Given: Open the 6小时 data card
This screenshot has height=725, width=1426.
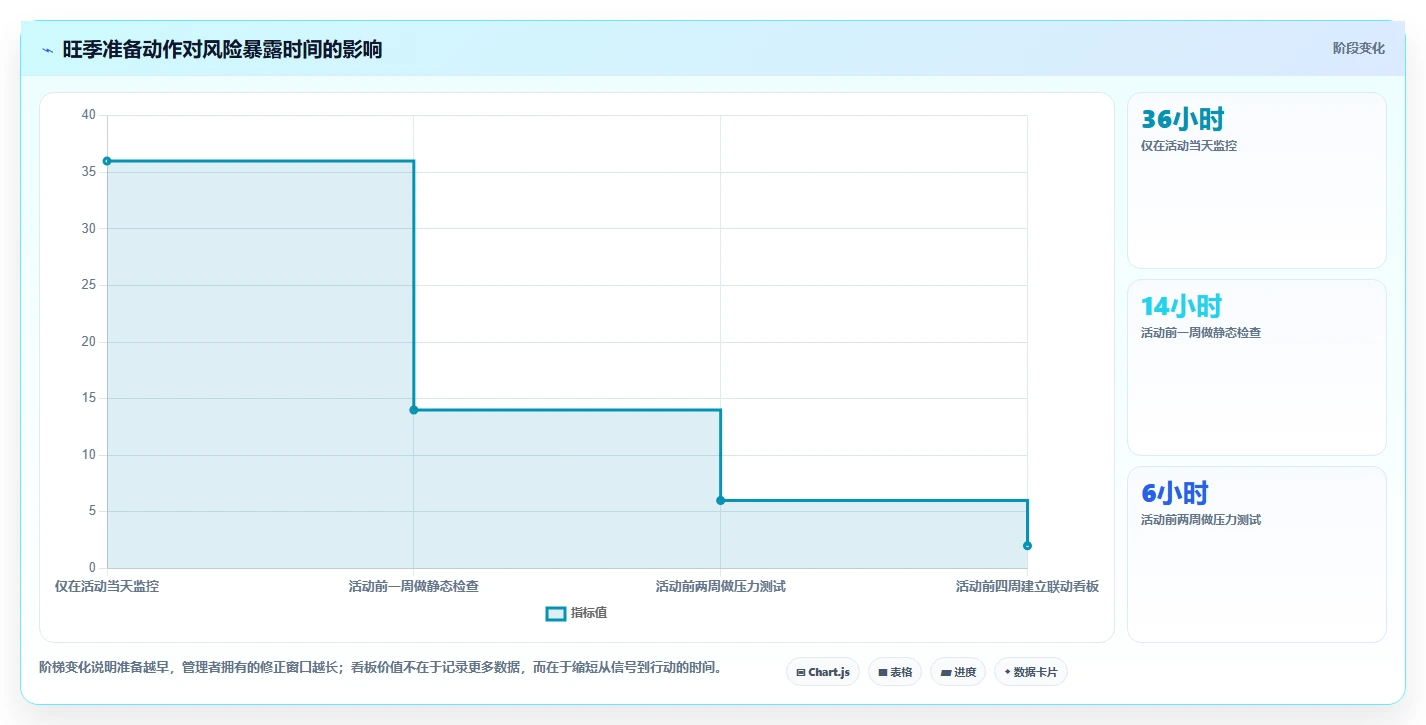Looking at the screenshot, I should pos(1257,554).
